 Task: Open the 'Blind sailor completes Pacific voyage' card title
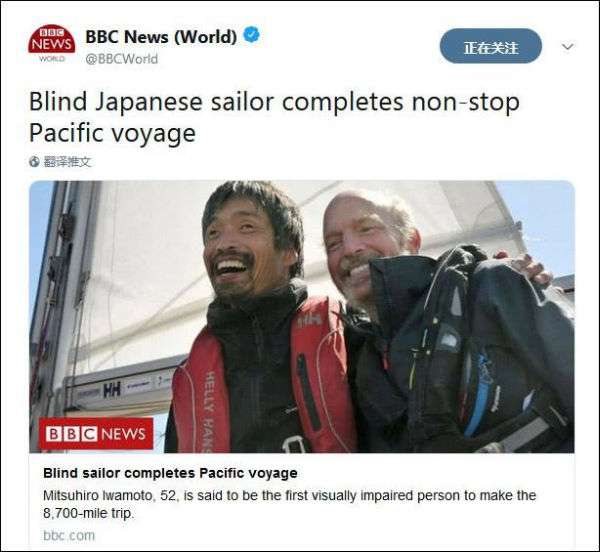coord(170,473)
